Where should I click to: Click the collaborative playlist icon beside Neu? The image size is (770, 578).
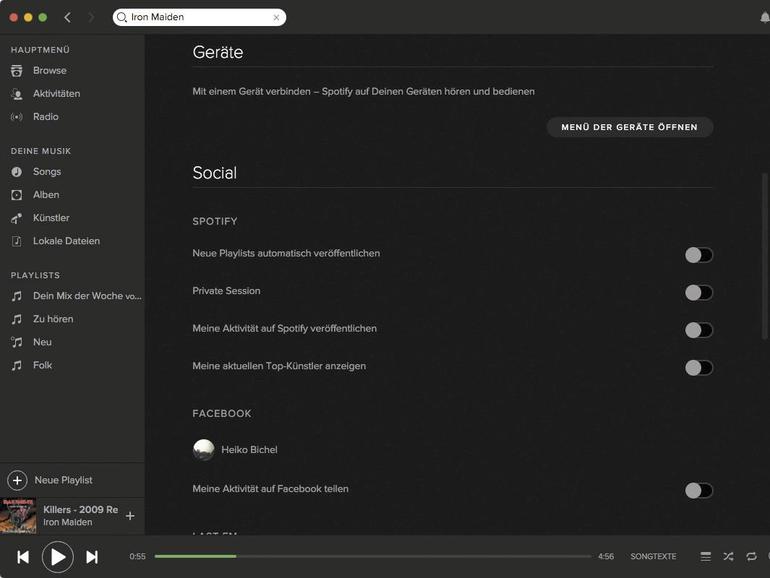point(17,342)
